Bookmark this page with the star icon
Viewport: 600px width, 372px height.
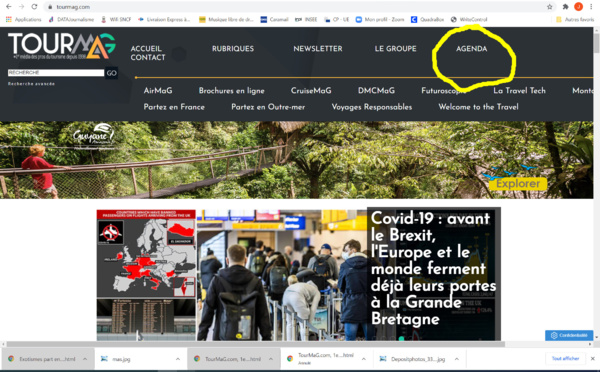coord(549,7)
